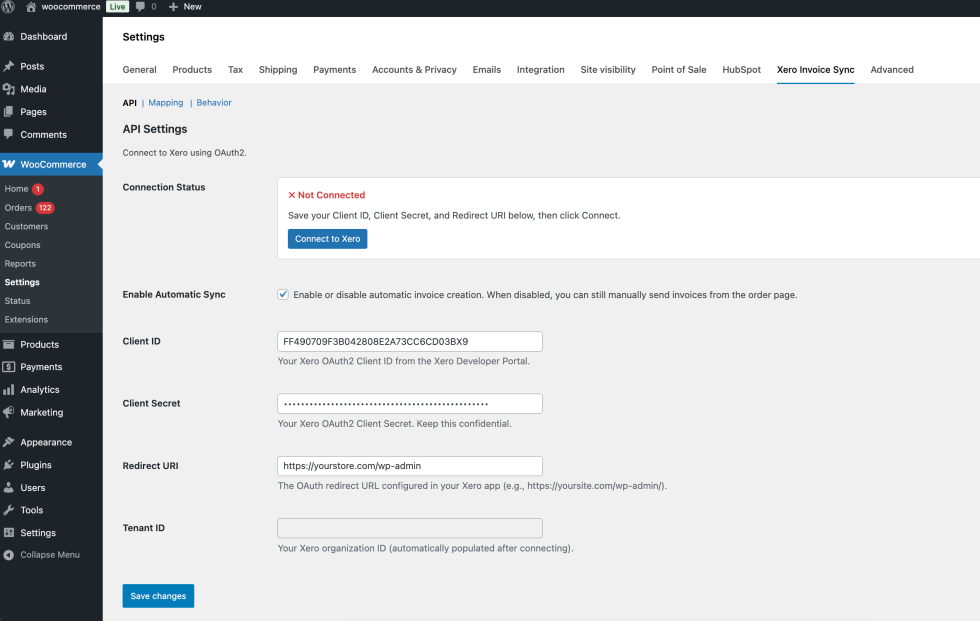Click the Plugins plug icon
Screen dimensions: 980x621
point(9,465)
